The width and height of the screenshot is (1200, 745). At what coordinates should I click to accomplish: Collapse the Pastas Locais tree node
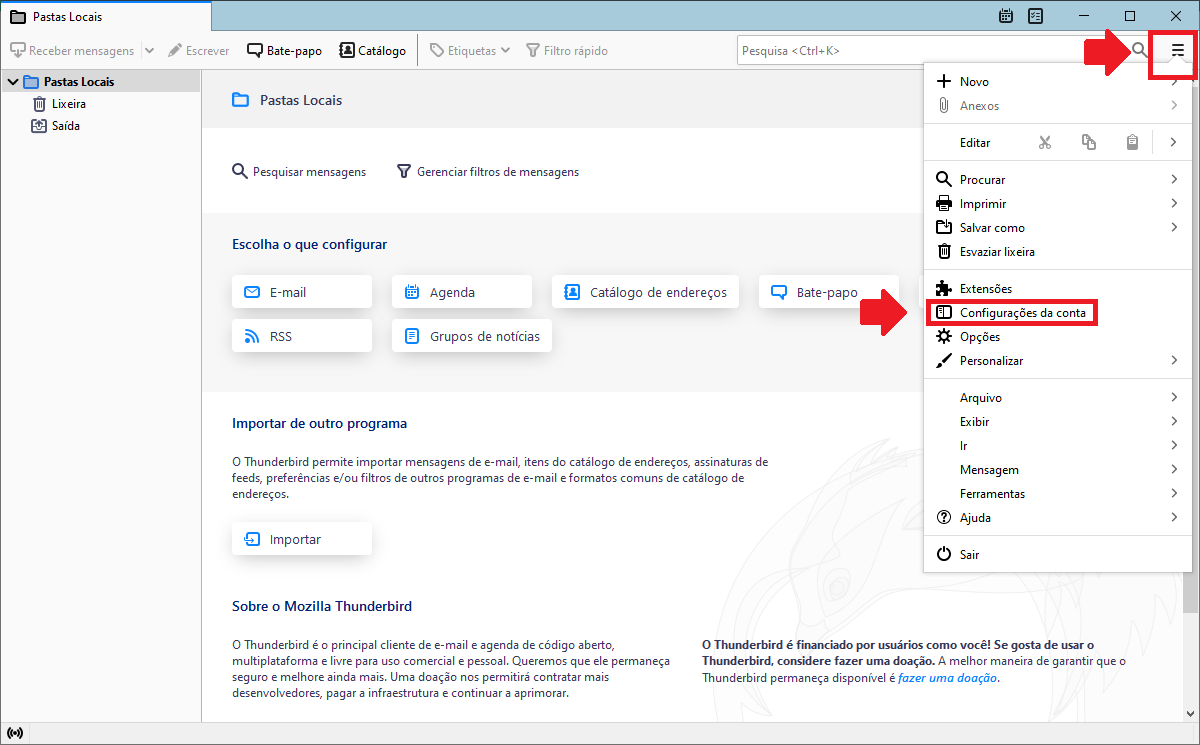12,82
